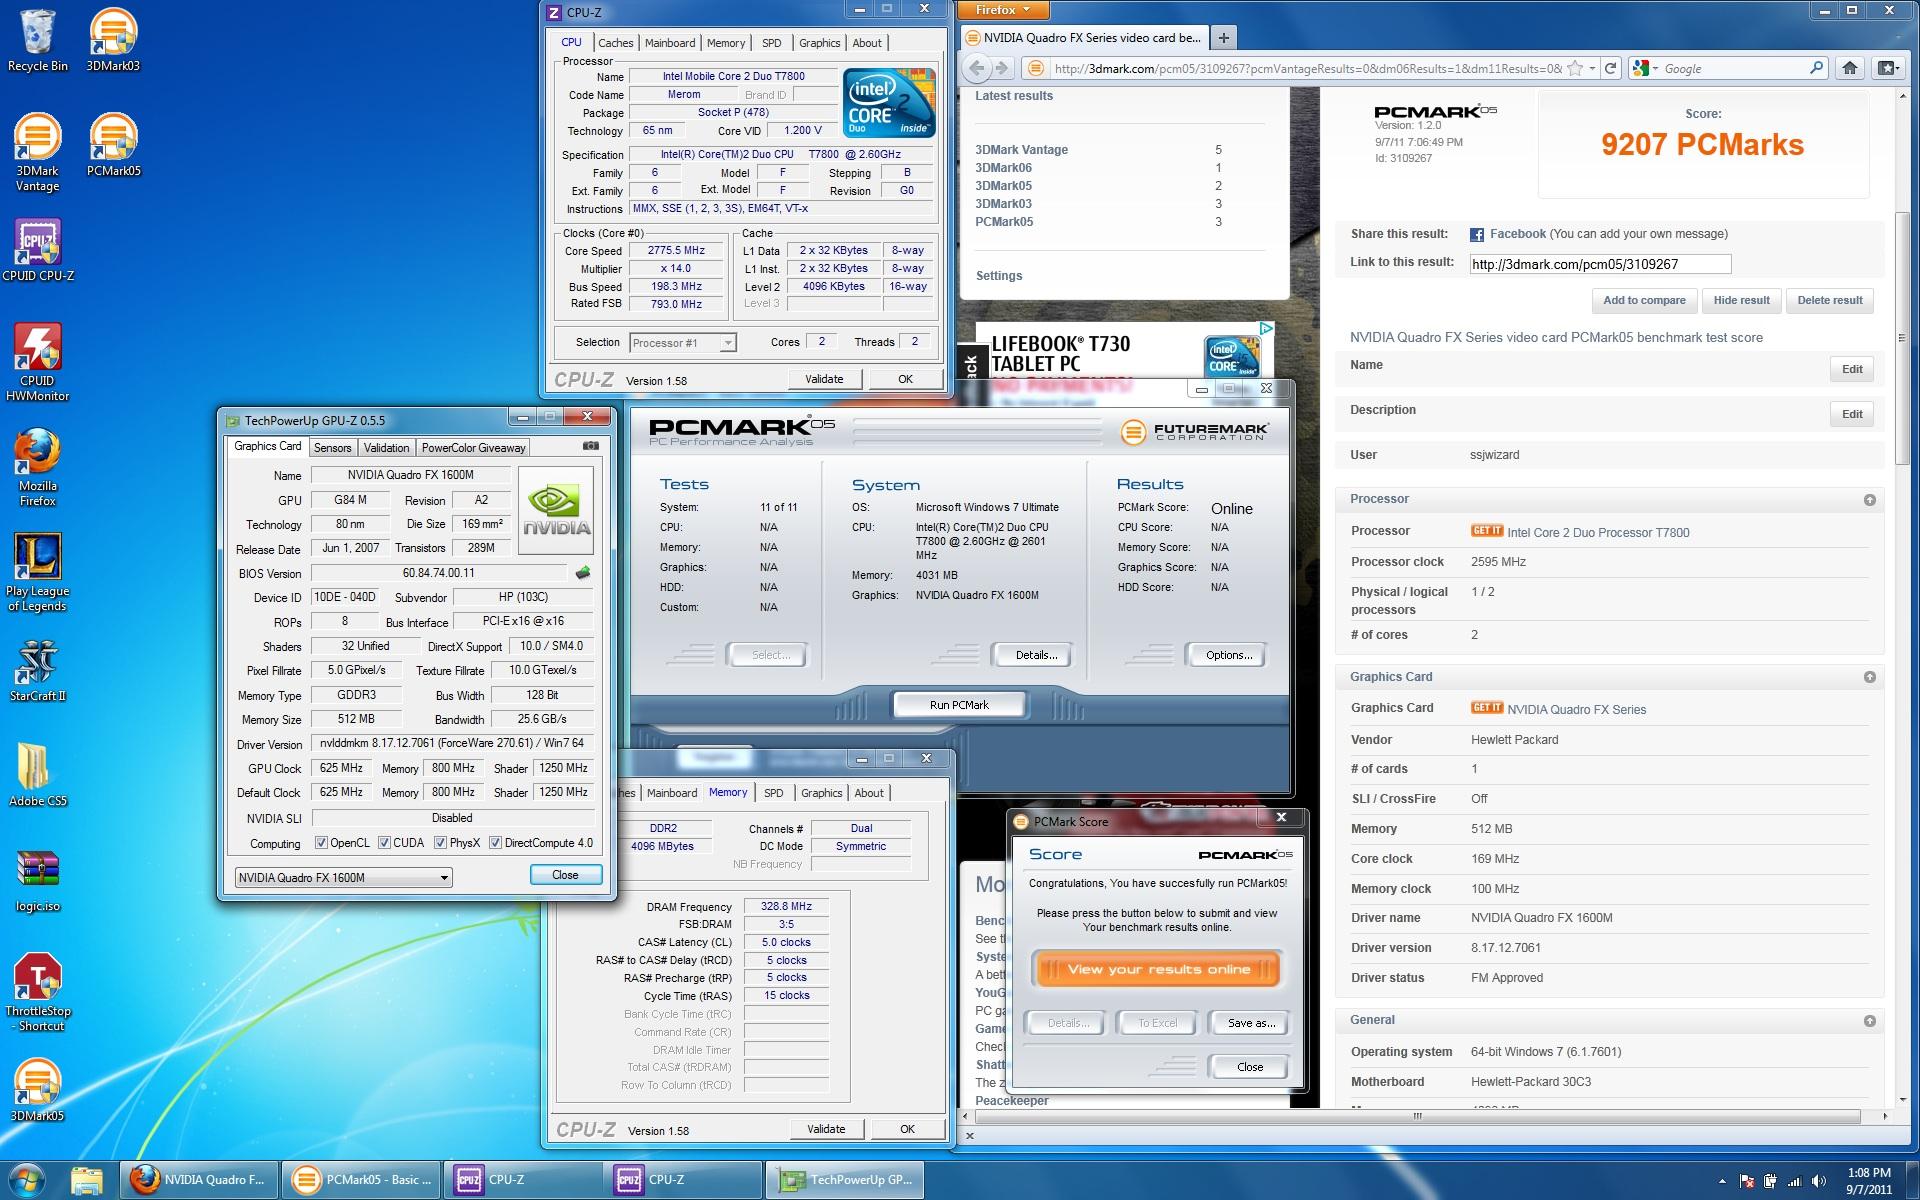Open the GPU selection dropdown in GPU-Z
The image size is (1920, 1200).
coord(343,877)
